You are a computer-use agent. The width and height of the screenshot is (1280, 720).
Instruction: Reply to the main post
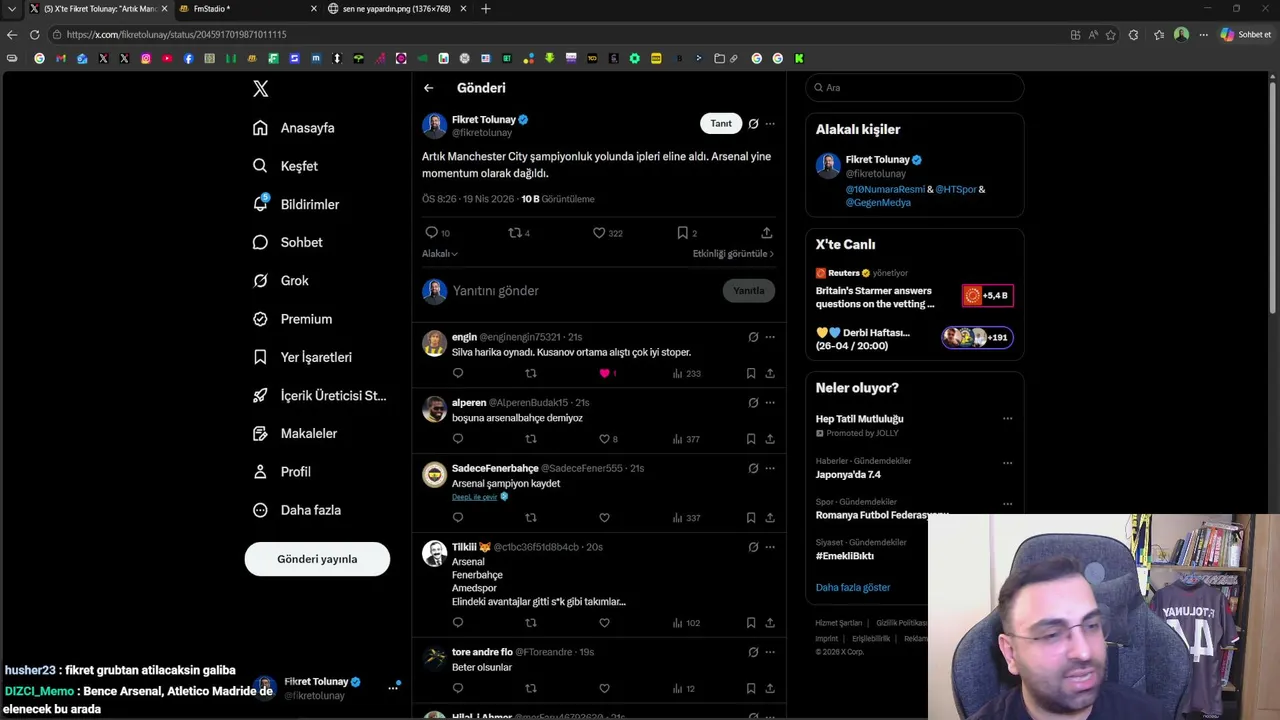click(432, 233)
